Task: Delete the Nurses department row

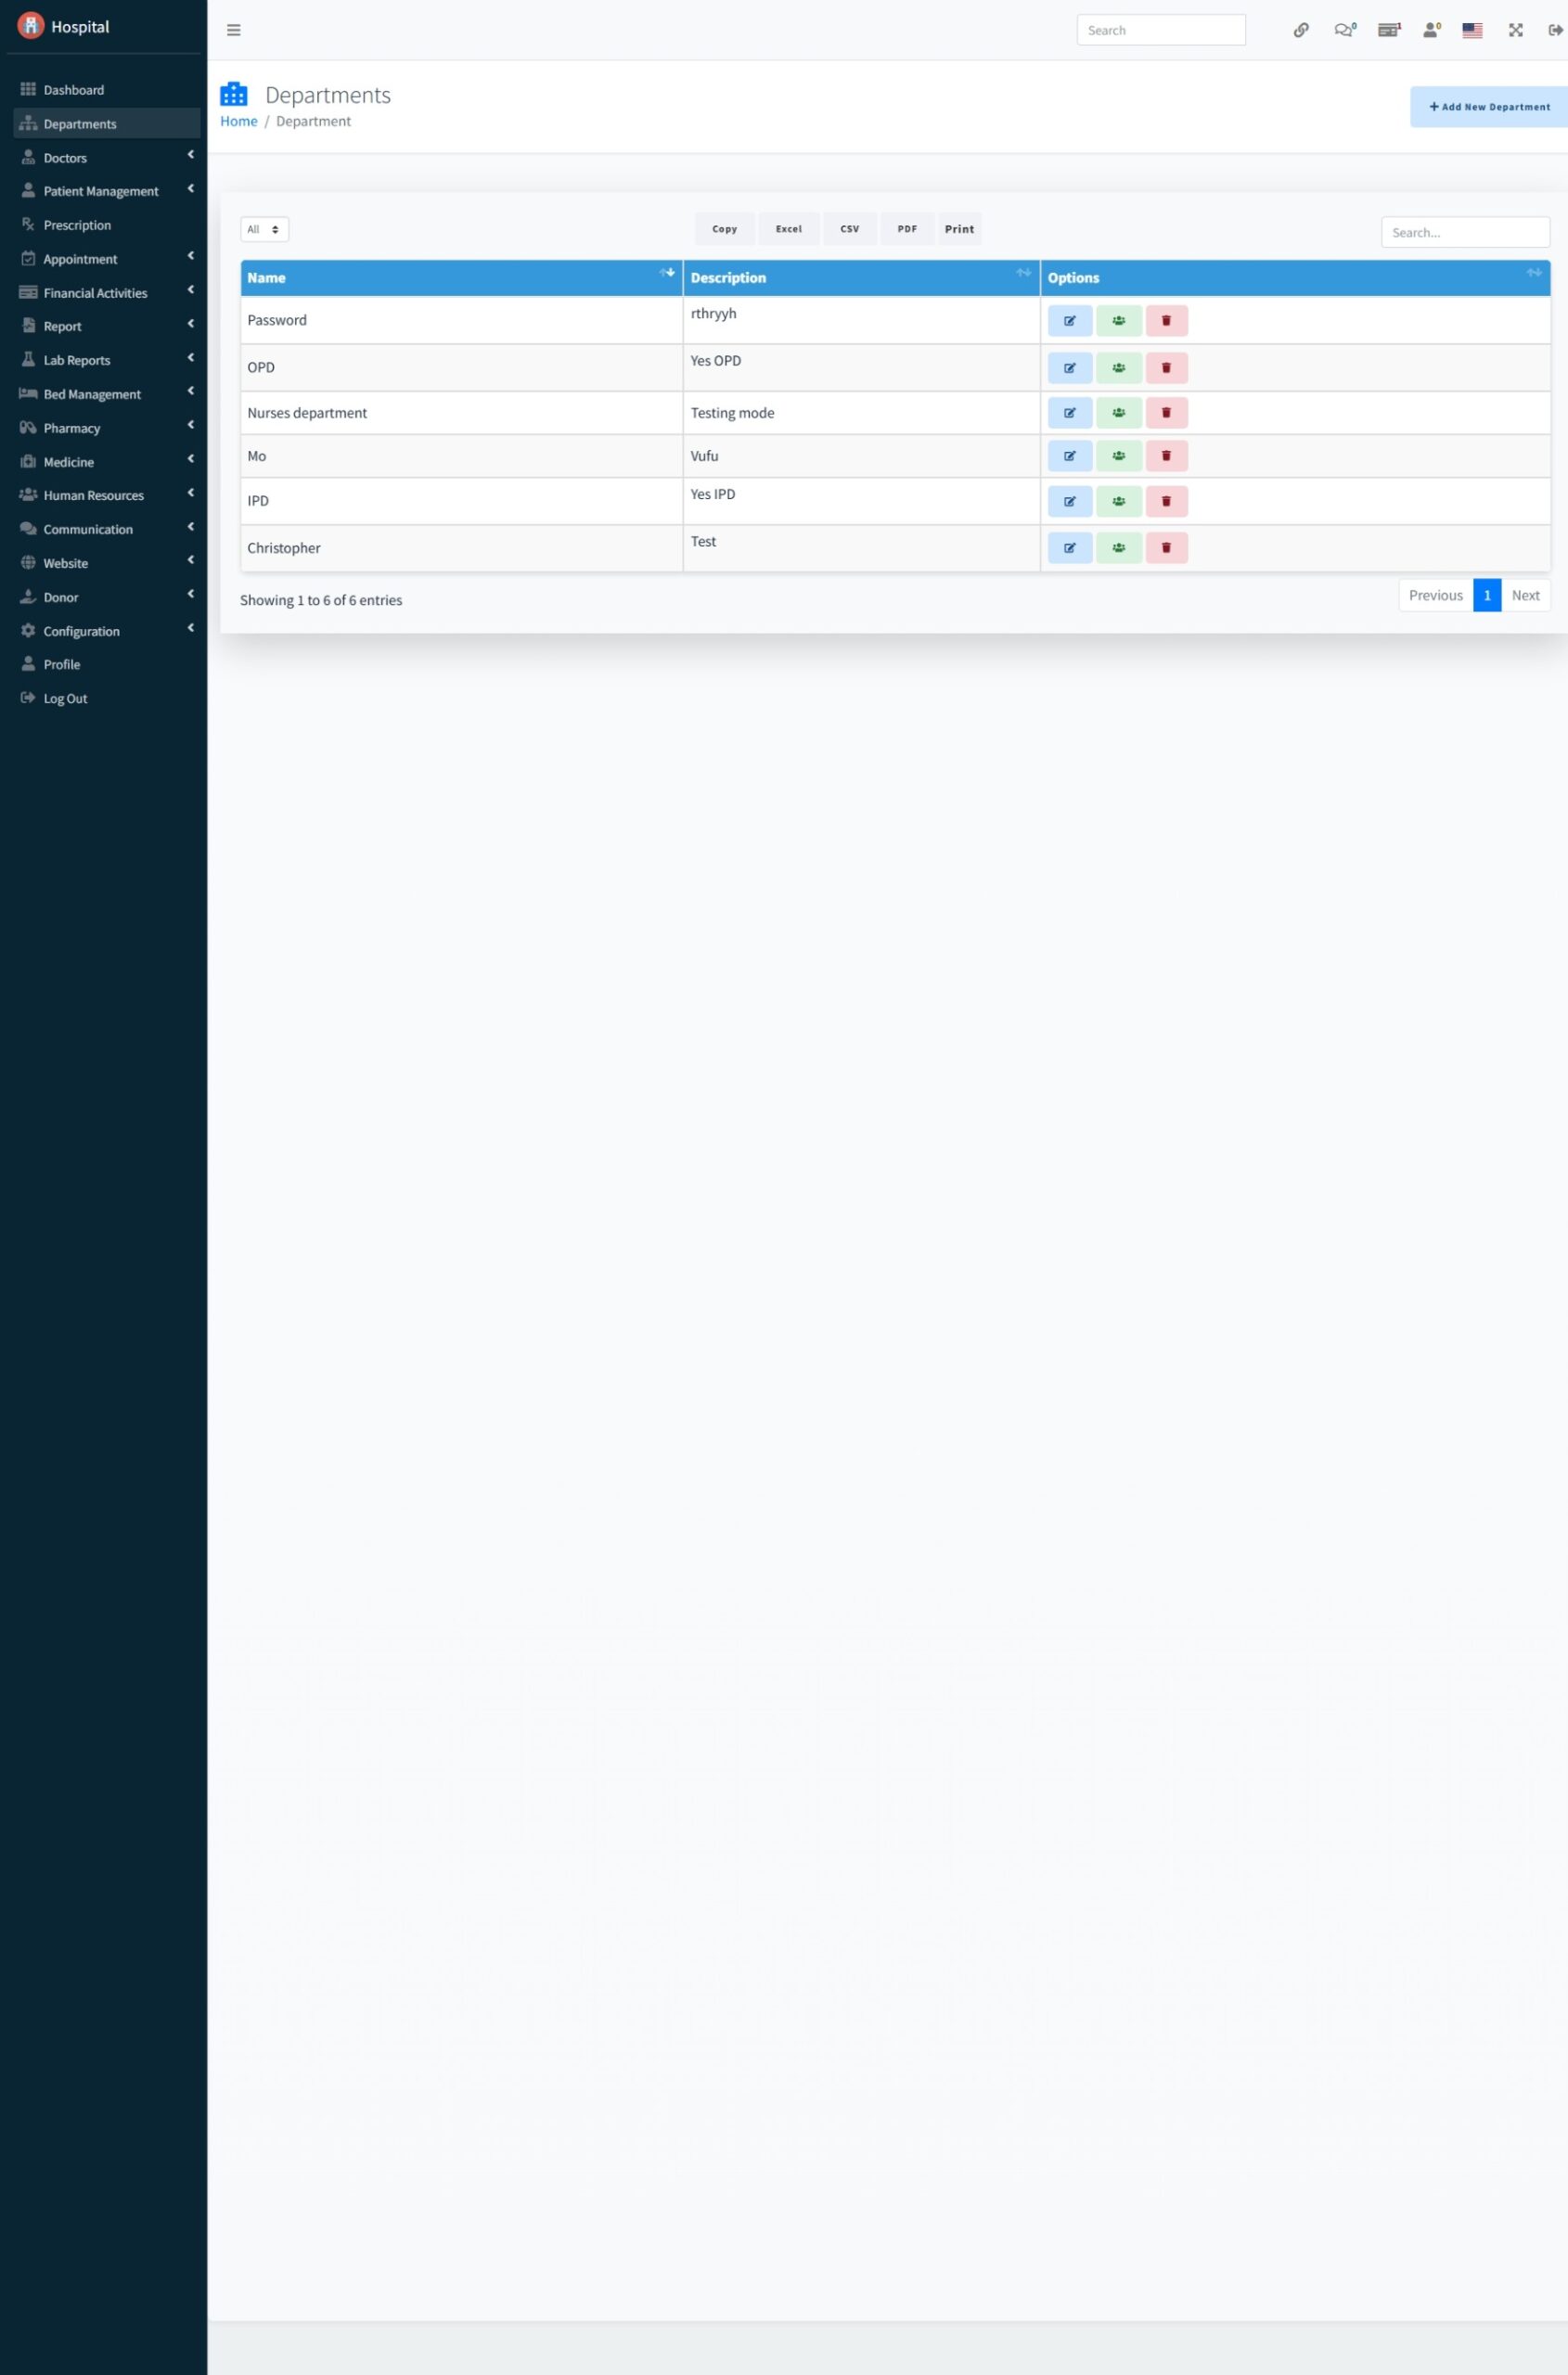Action: click(x=1166, y=413)
